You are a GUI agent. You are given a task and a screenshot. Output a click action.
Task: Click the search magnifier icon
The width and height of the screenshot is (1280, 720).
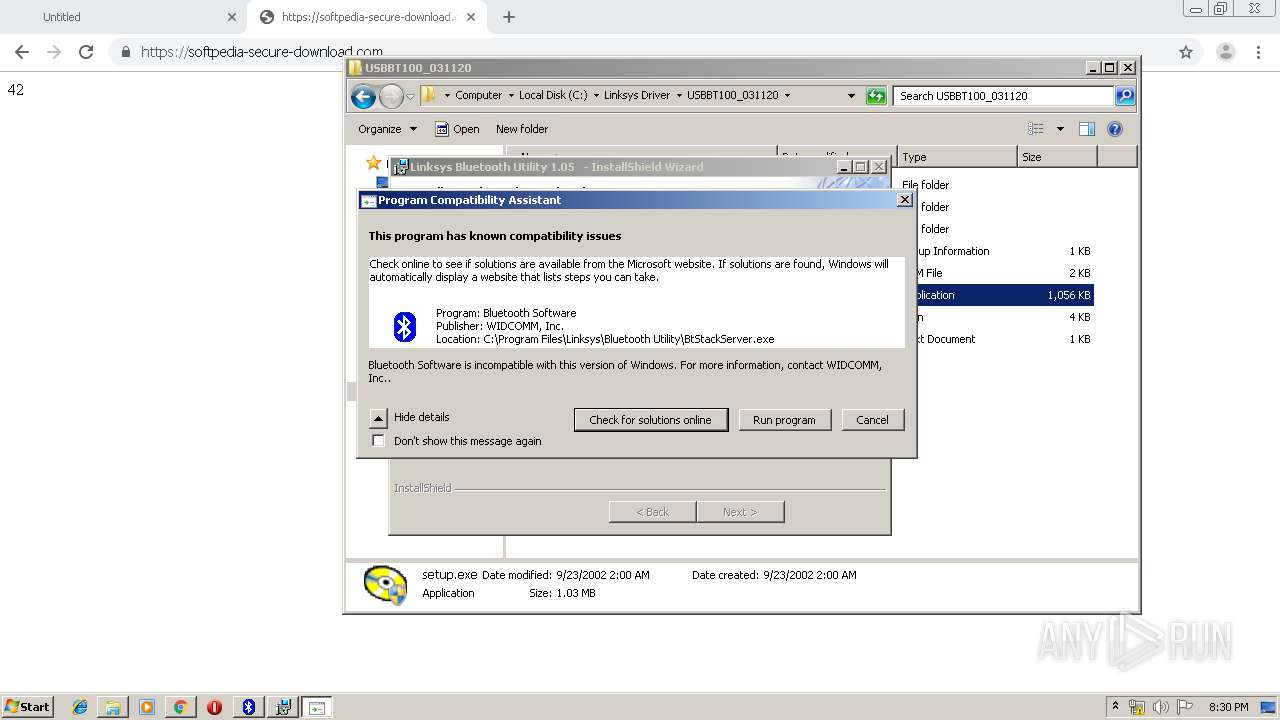pos(1125,96)
